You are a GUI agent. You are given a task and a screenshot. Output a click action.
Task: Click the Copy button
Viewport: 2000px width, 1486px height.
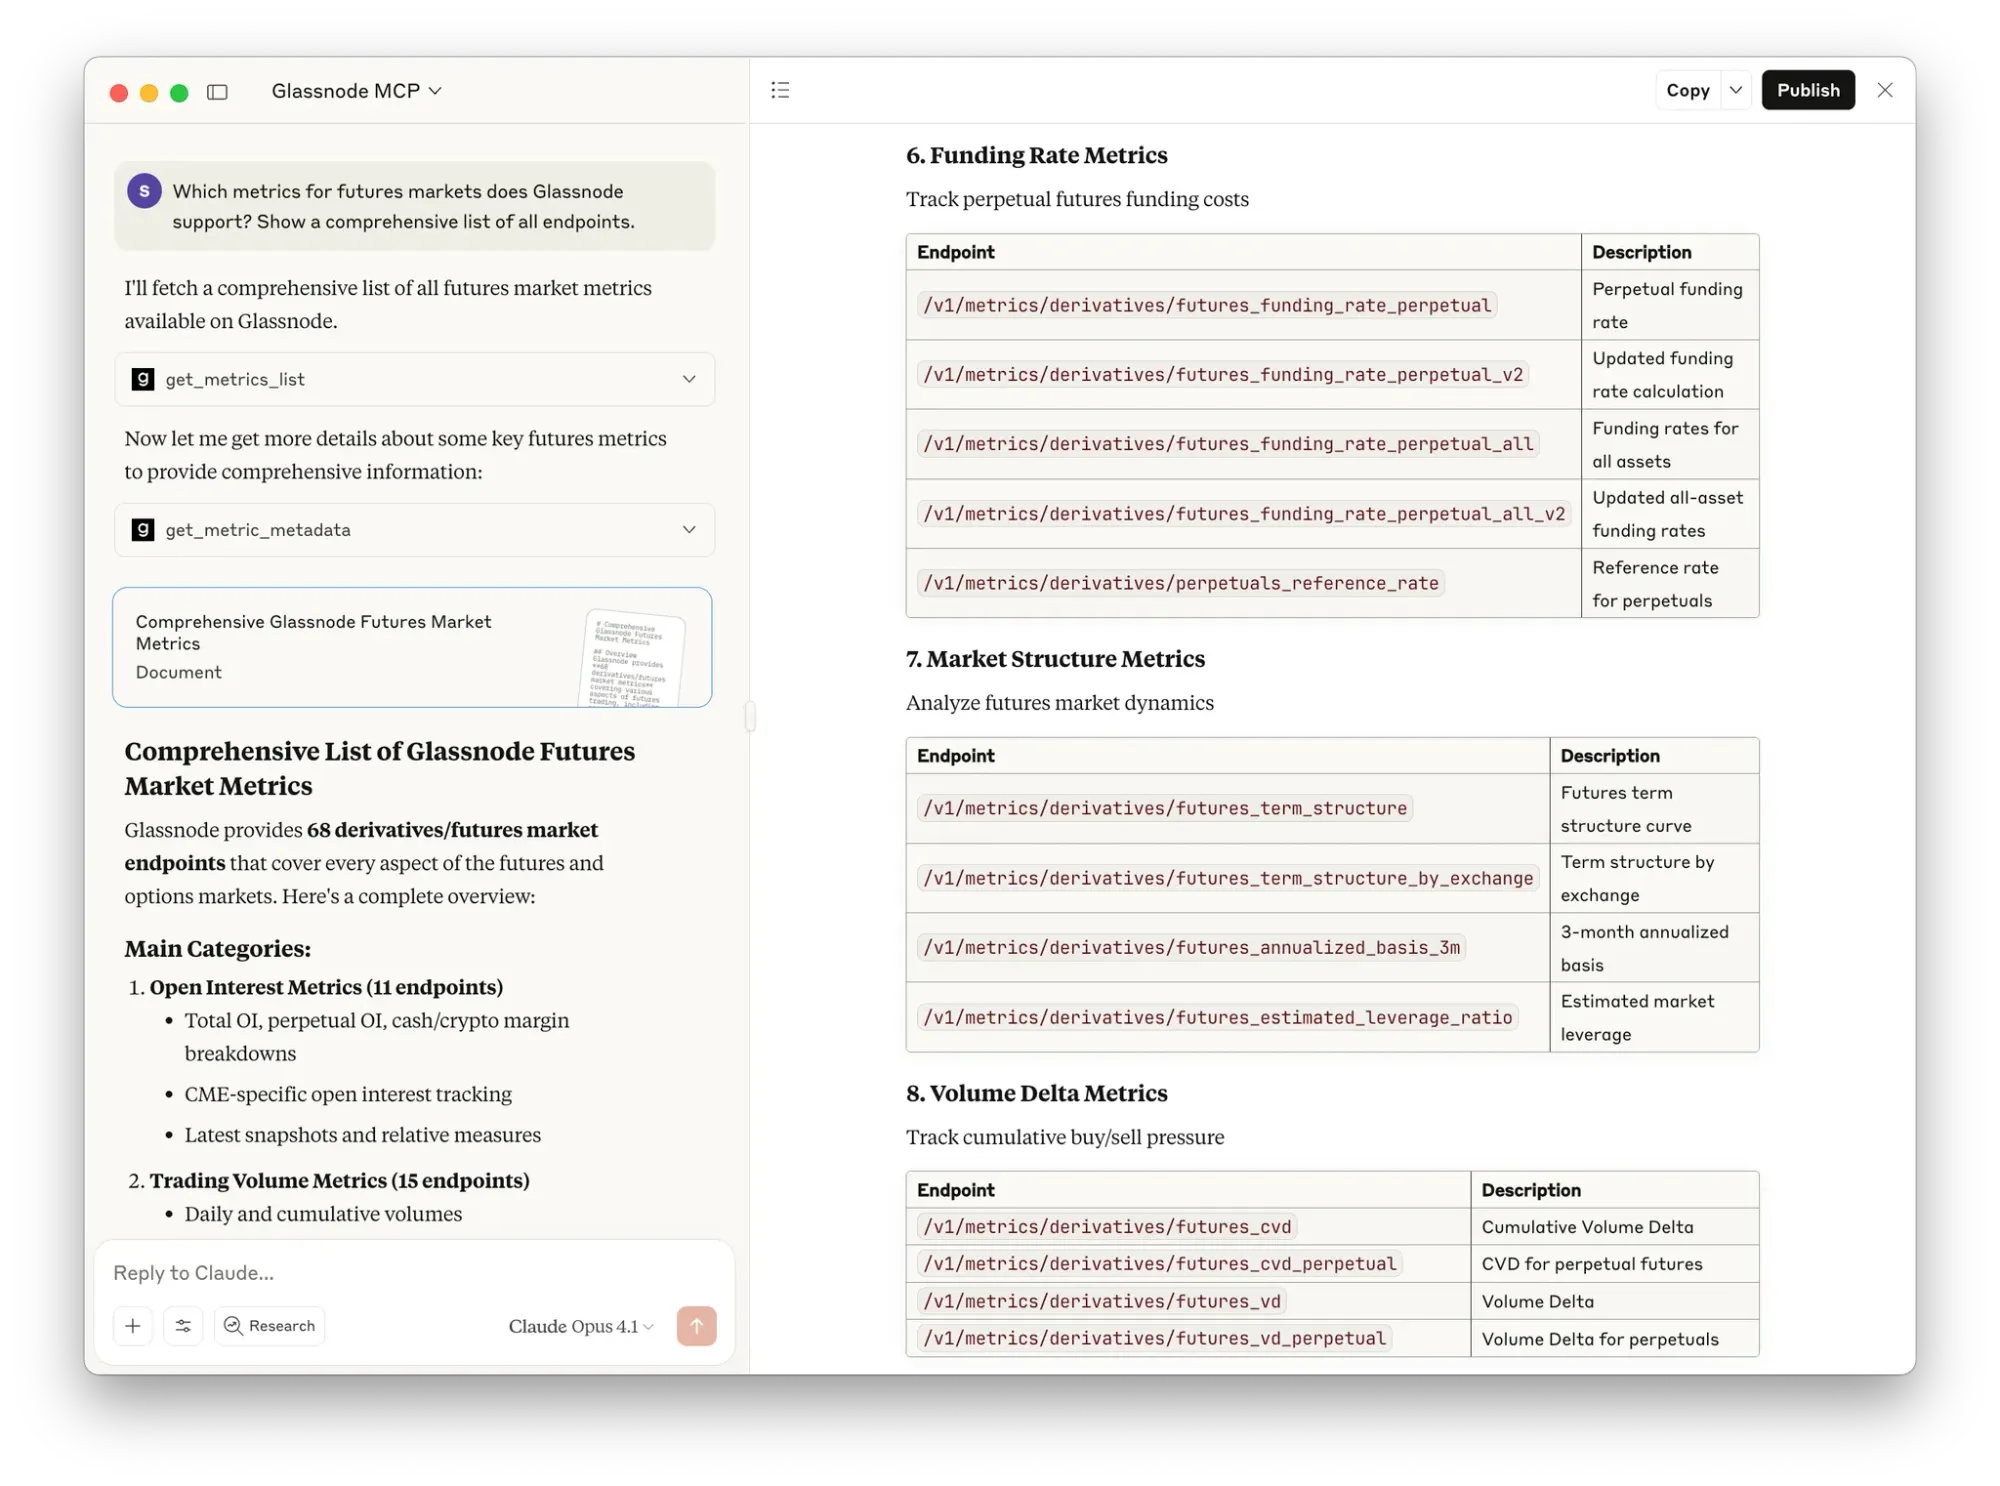click(1687, 90)
